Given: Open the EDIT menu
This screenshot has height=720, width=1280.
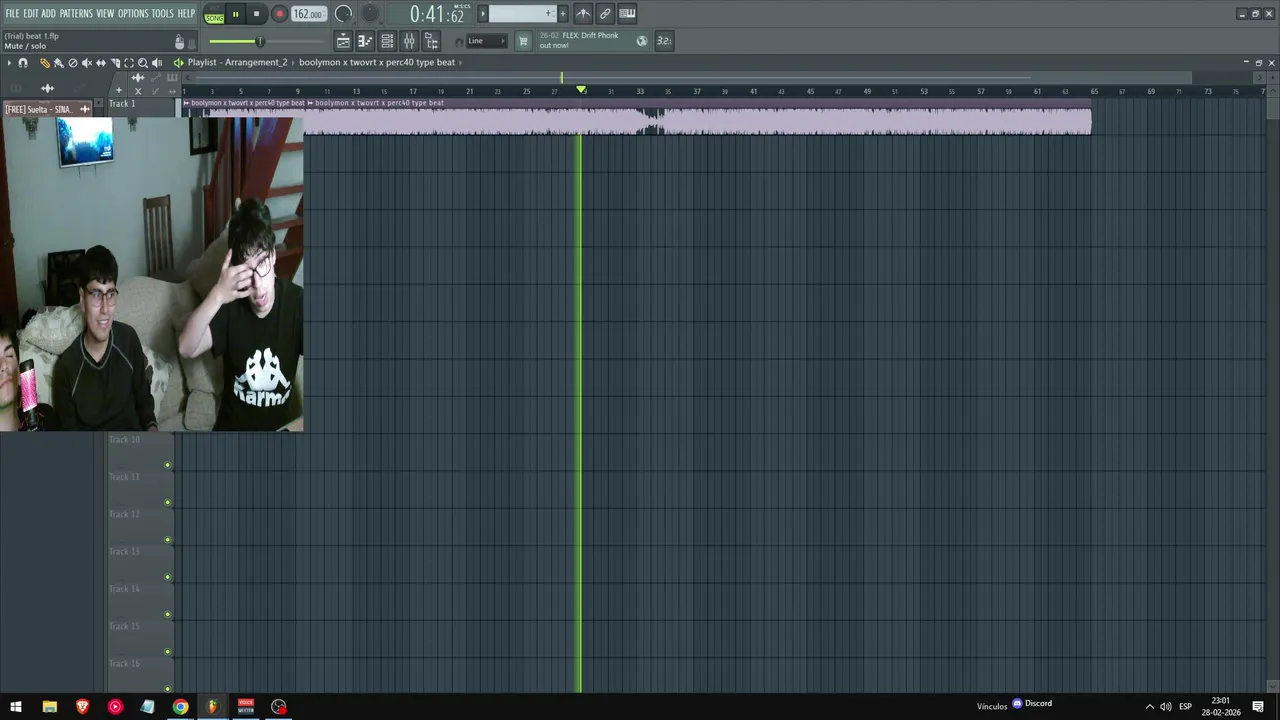Looking at the screenshot, I should [x=31, y=14].
